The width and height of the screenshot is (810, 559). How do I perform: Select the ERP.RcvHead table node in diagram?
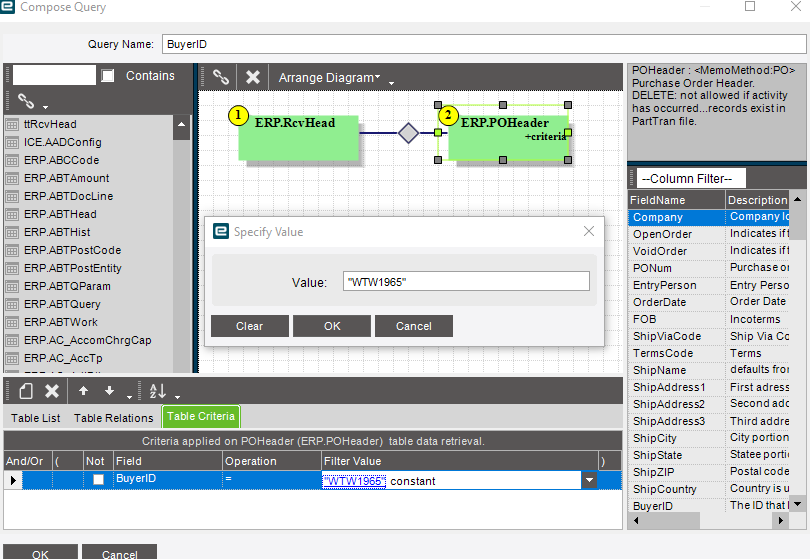pyautogui.click(x=298, y=137)
